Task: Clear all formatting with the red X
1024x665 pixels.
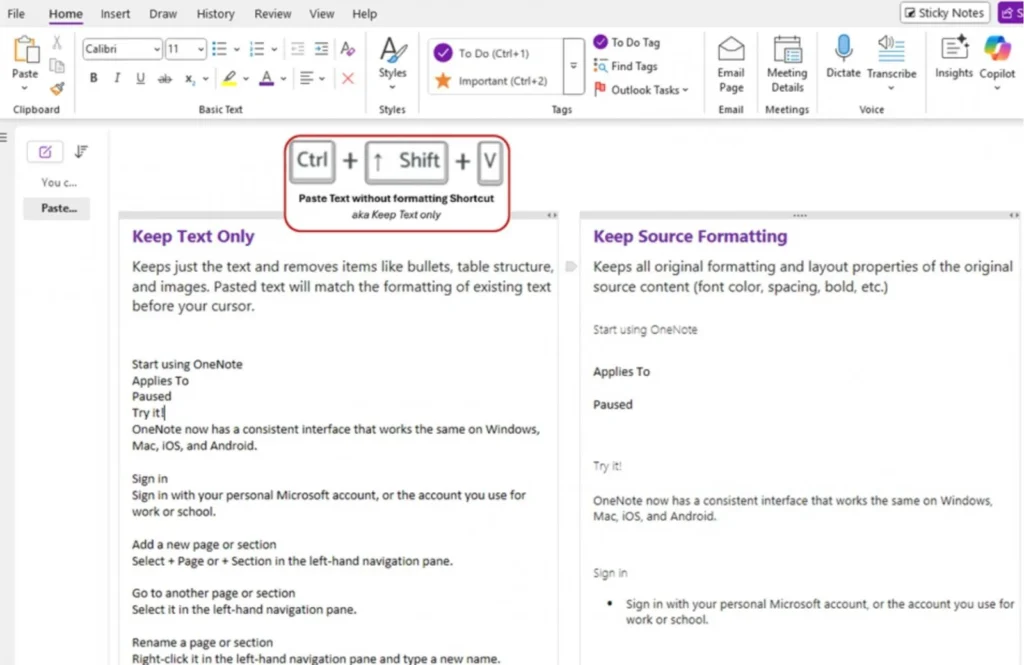Action: [x=347, y=78]
